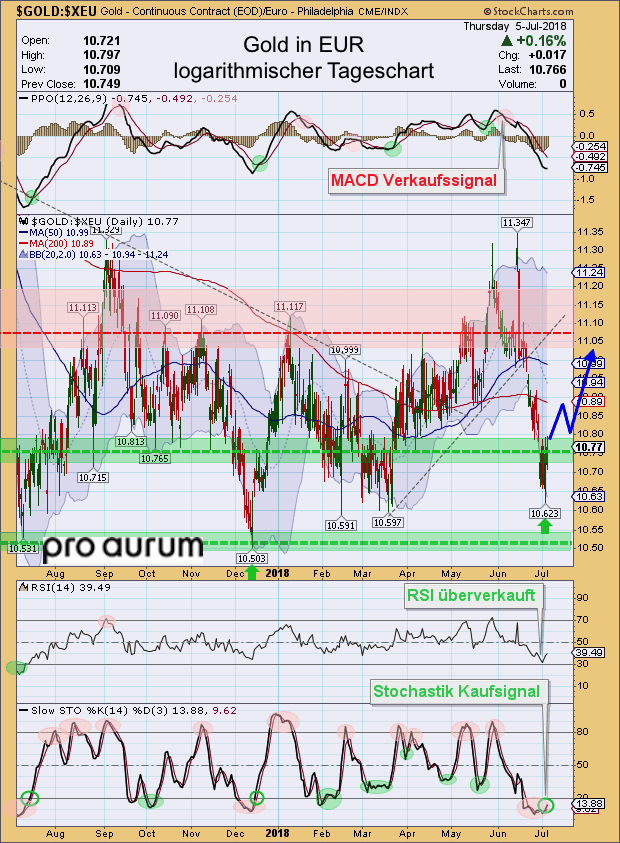
Task: Click the green circle at RSI's far left
Action: click(17, 667)
